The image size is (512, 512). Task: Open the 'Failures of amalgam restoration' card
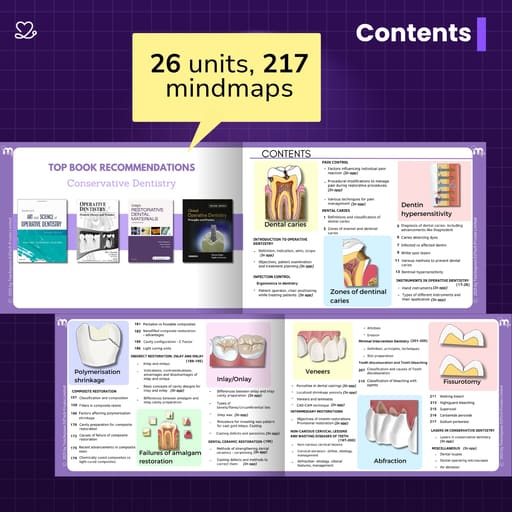[x=169, y=438]
